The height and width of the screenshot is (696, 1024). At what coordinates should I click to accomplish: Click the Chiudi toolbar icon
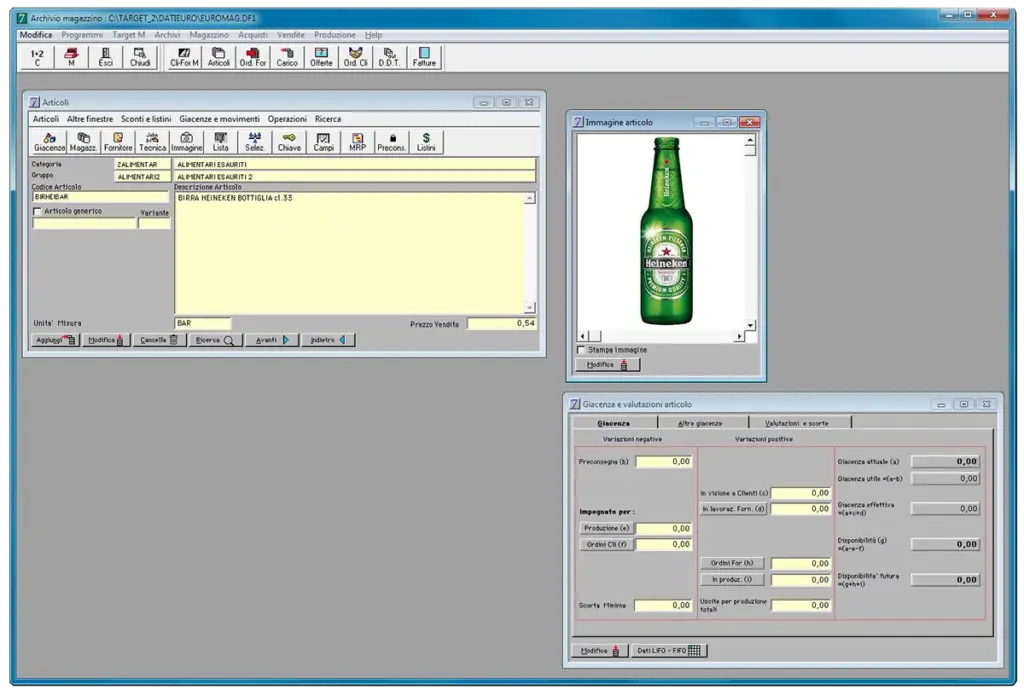coord(140,57)
